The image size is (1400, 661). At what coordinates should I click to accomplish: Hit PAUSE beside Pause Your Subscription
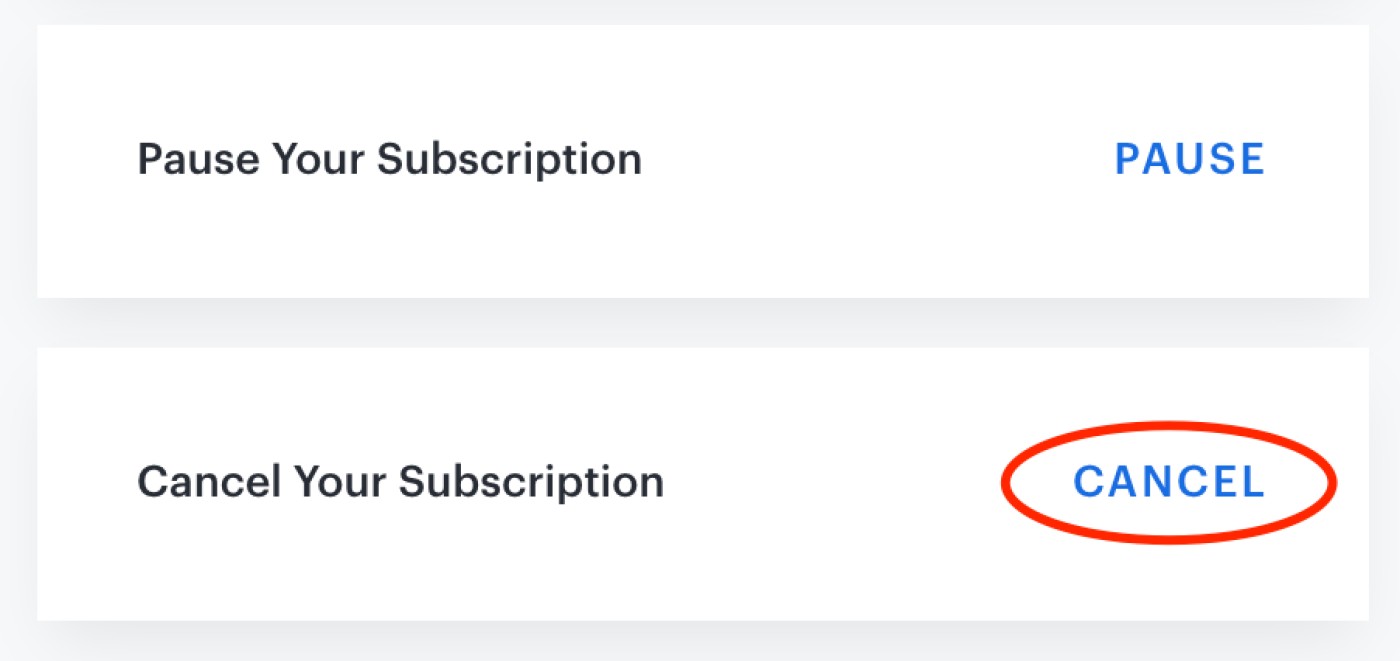(x=1189, y=160)
